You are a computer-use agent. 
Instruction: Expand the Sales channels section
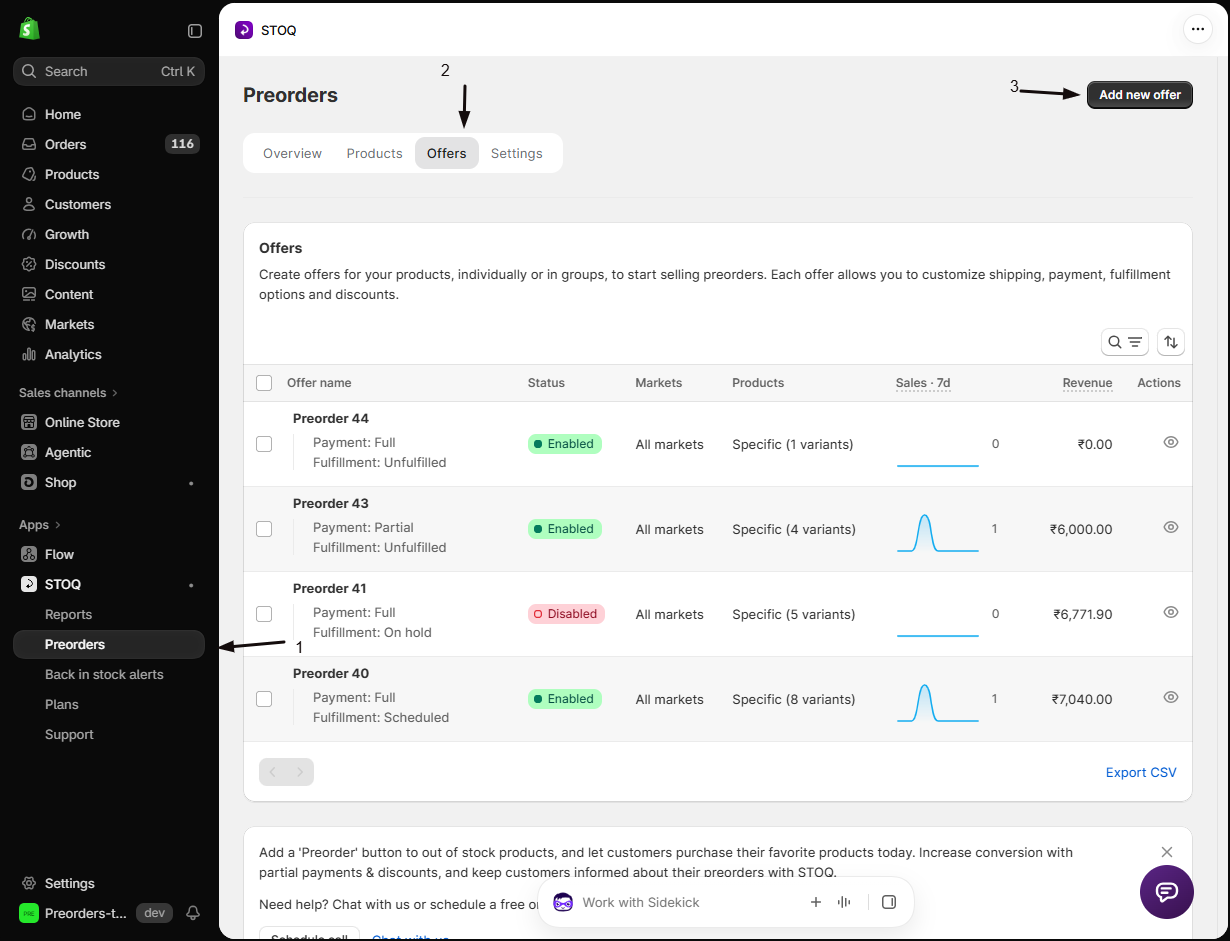[x=68, y=393]
